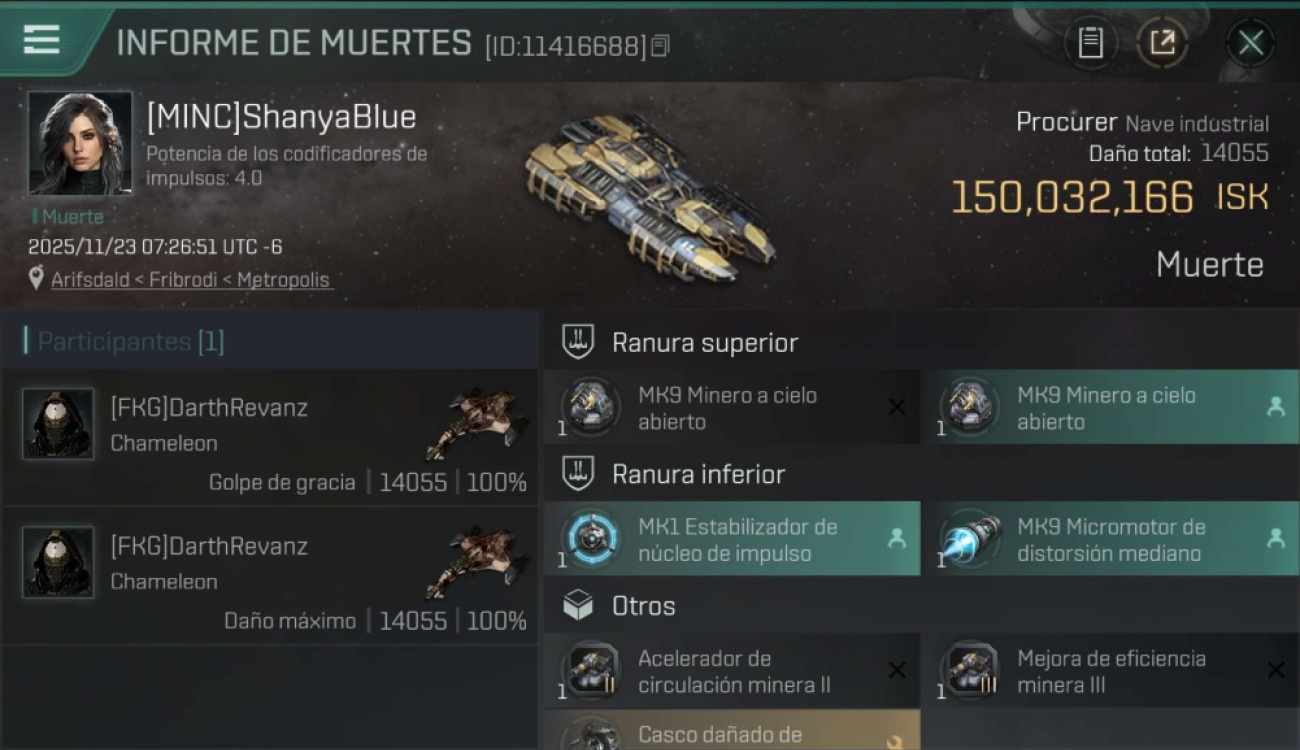1300x750 pixels.
Task: Select Acelerador de circulación minera II item
Action: [x=731, y=671]
